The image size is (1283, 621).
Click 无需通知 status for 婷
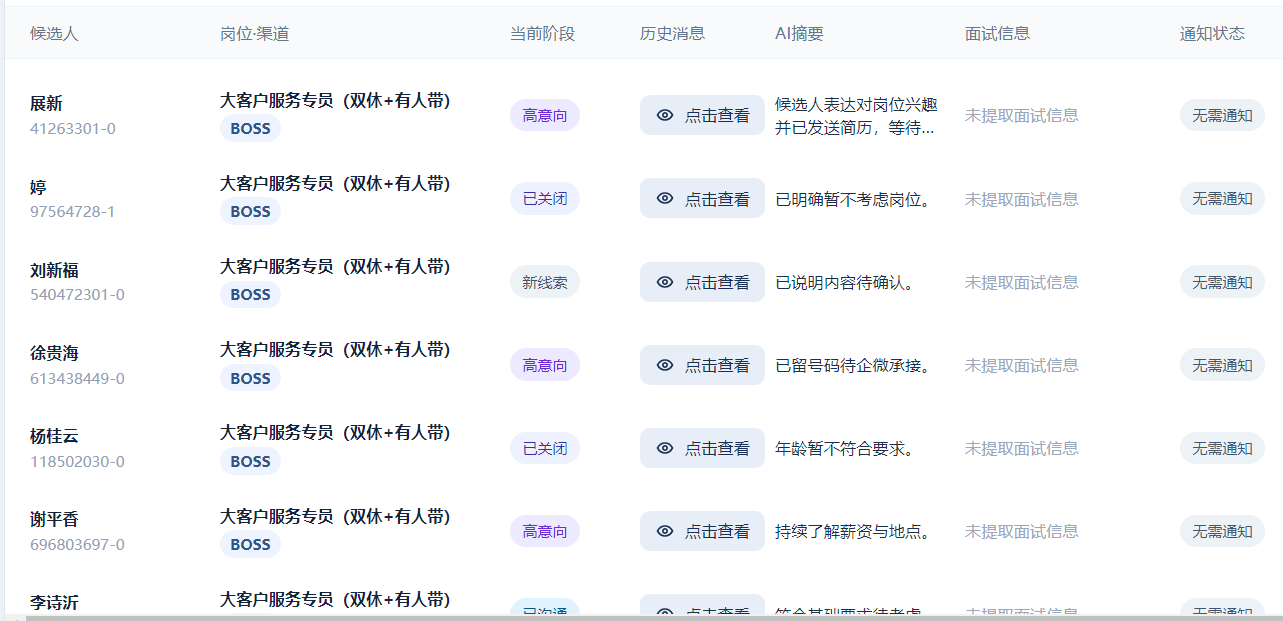point(1222,198)
